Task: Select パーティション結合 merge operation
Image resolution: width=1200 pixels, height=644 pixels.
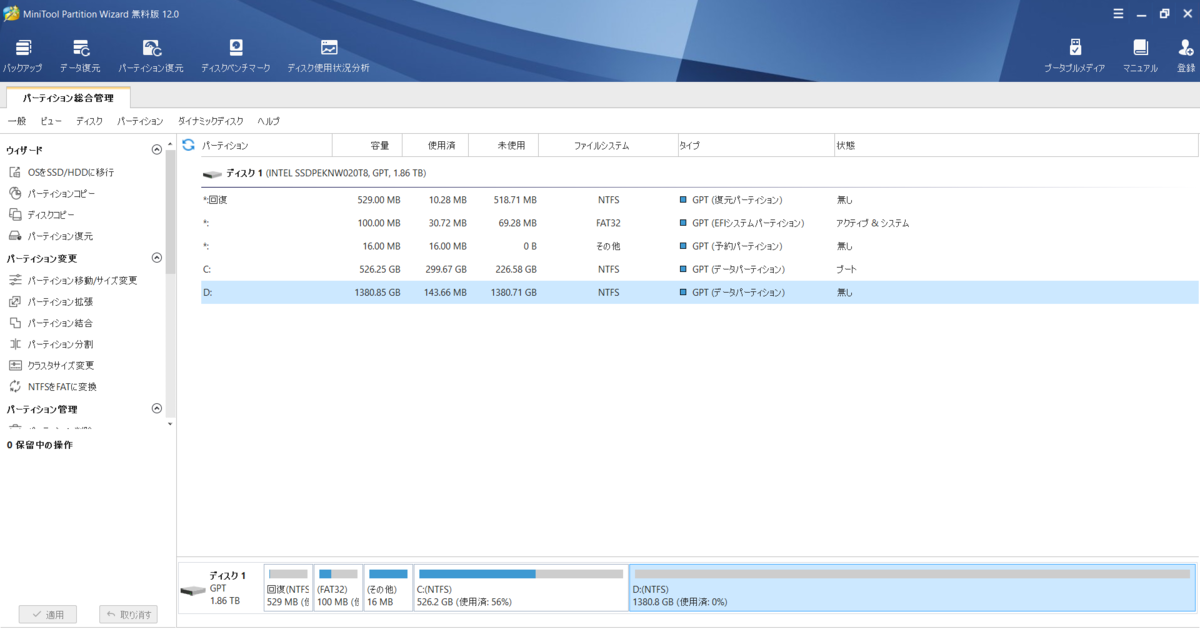Action: pyautogui.click(x=60, y=323)
